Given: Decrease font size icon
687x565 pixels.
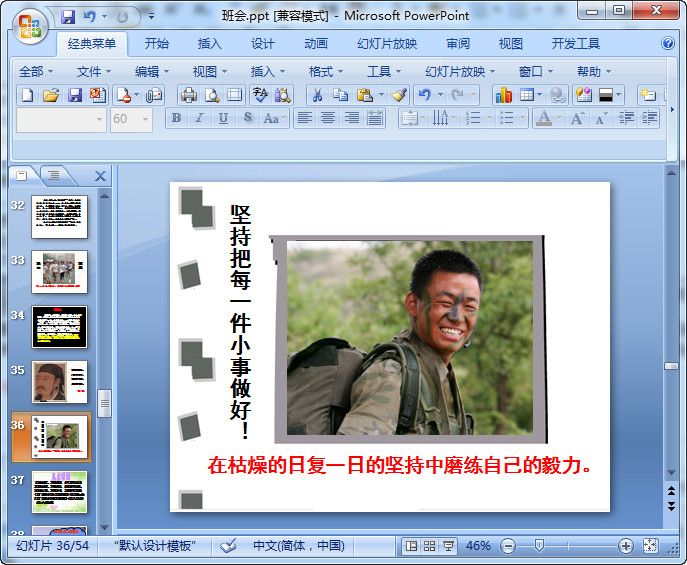Looking at the screenshot, I should pos(602,118).
